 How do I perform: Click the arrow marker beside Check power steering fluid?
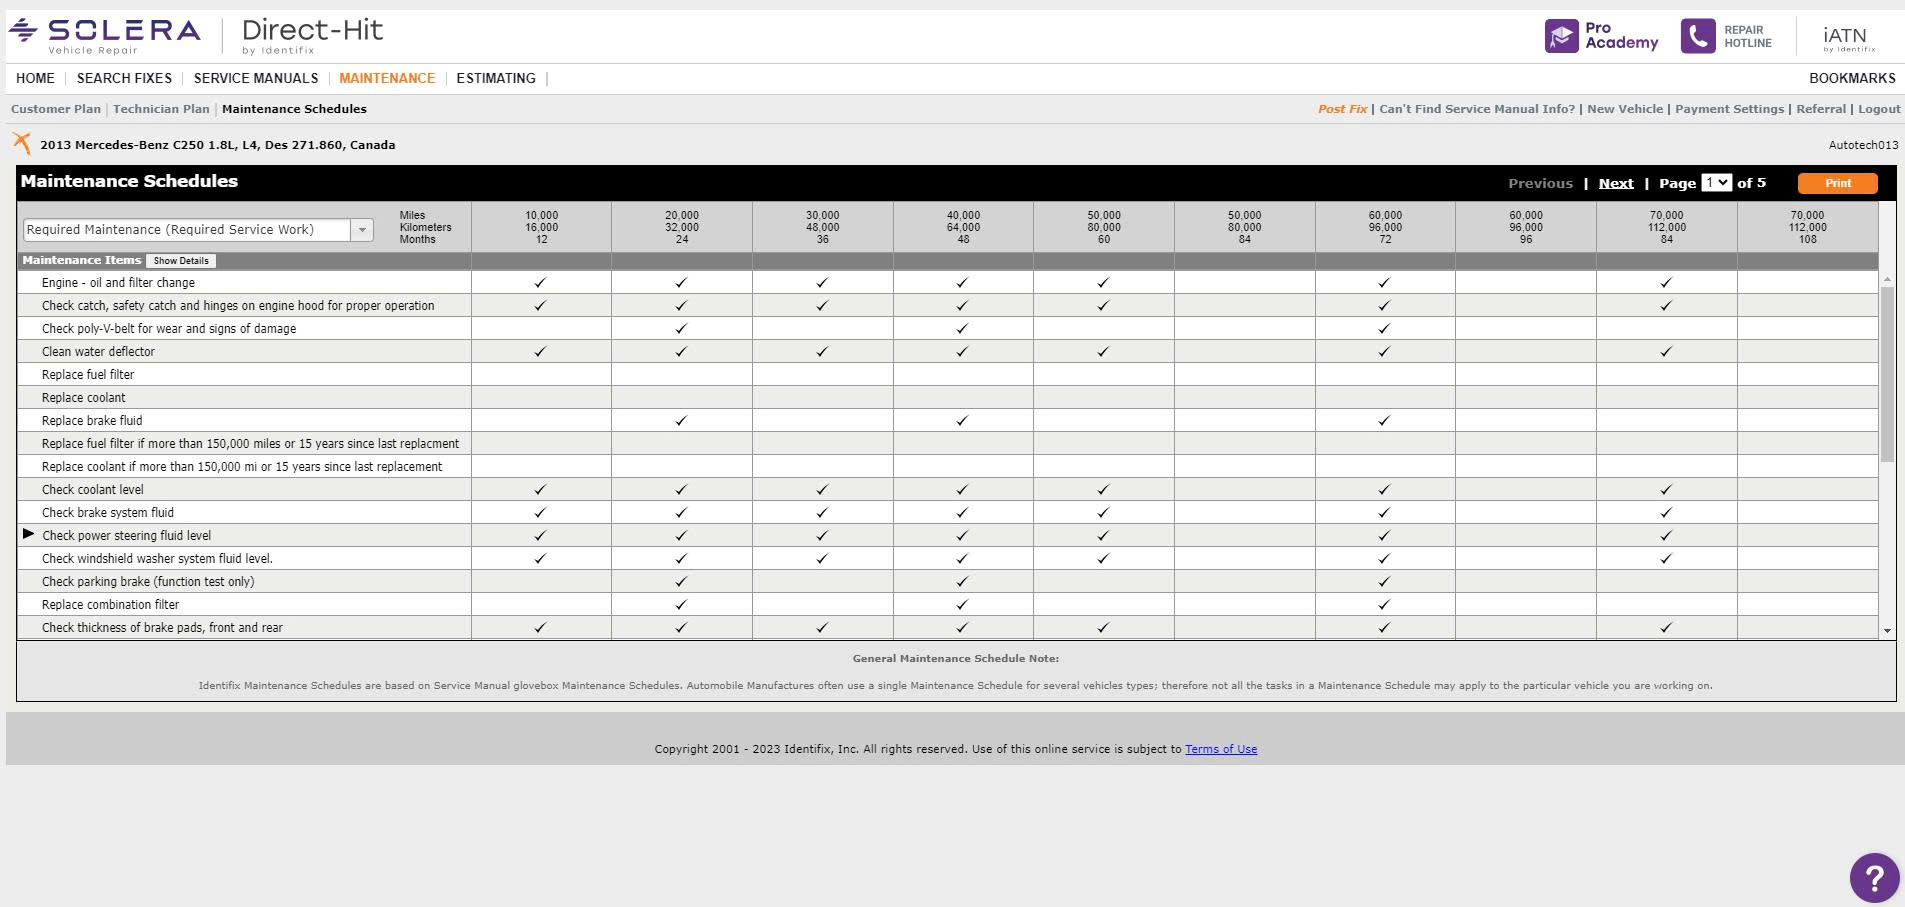28,535
